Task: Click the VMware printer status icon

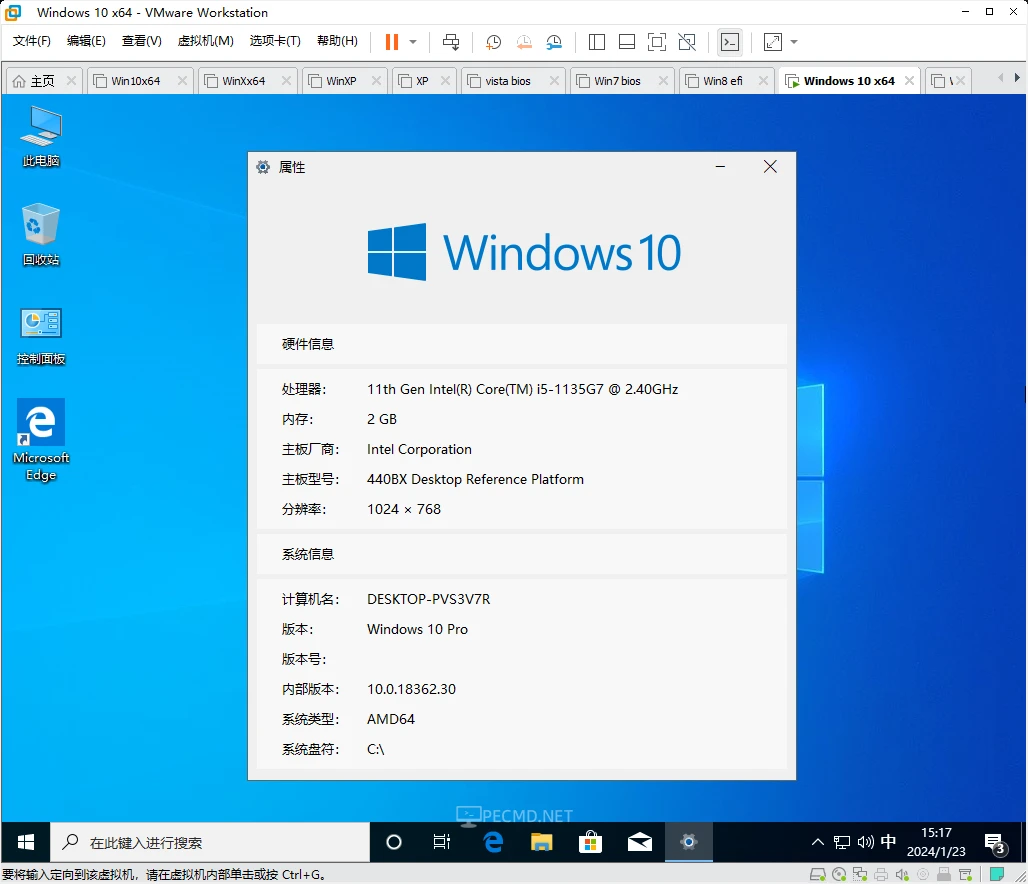Action: click(x=881, y=874)
